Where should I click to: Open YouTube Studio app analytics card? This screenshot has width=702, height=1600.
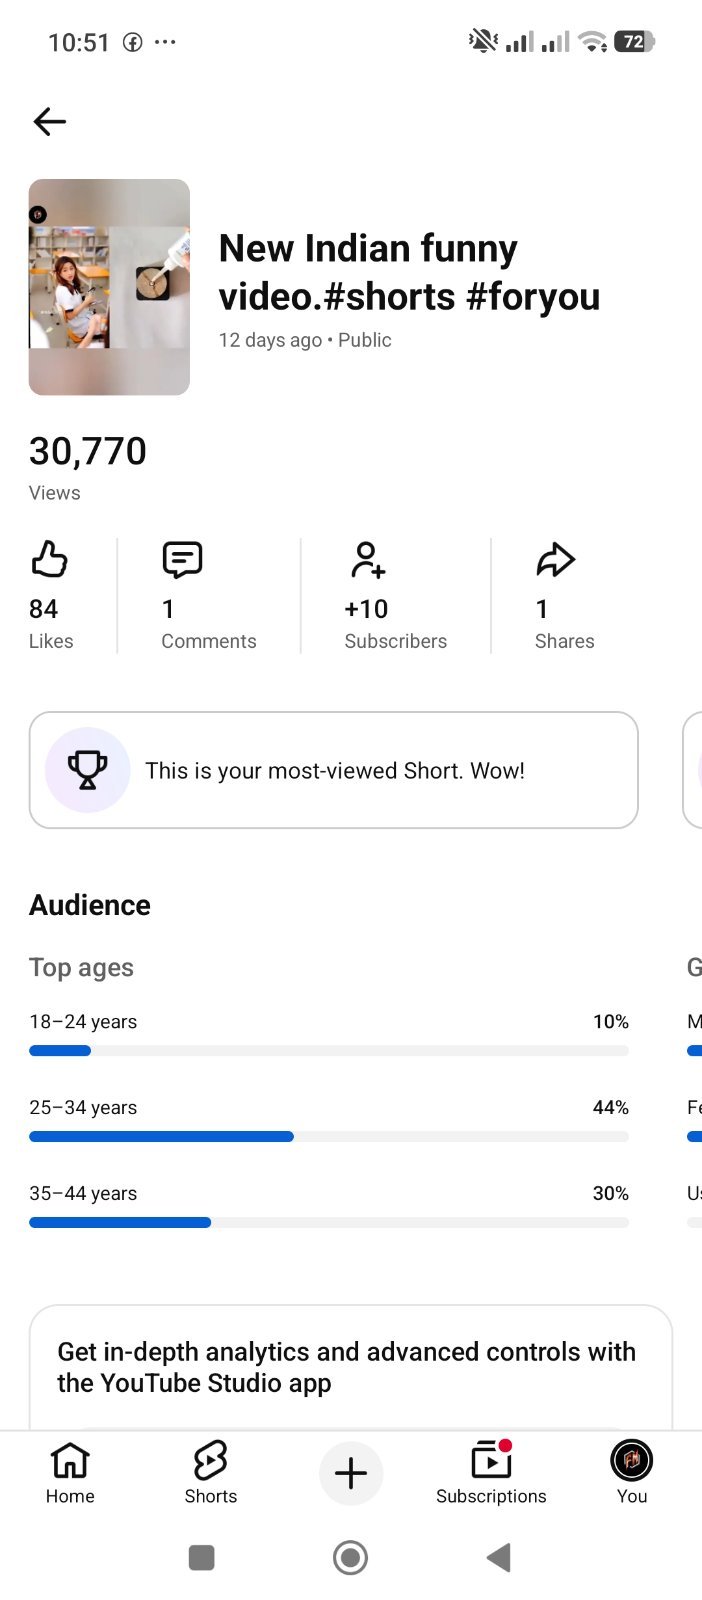(x=351, y=1367)
